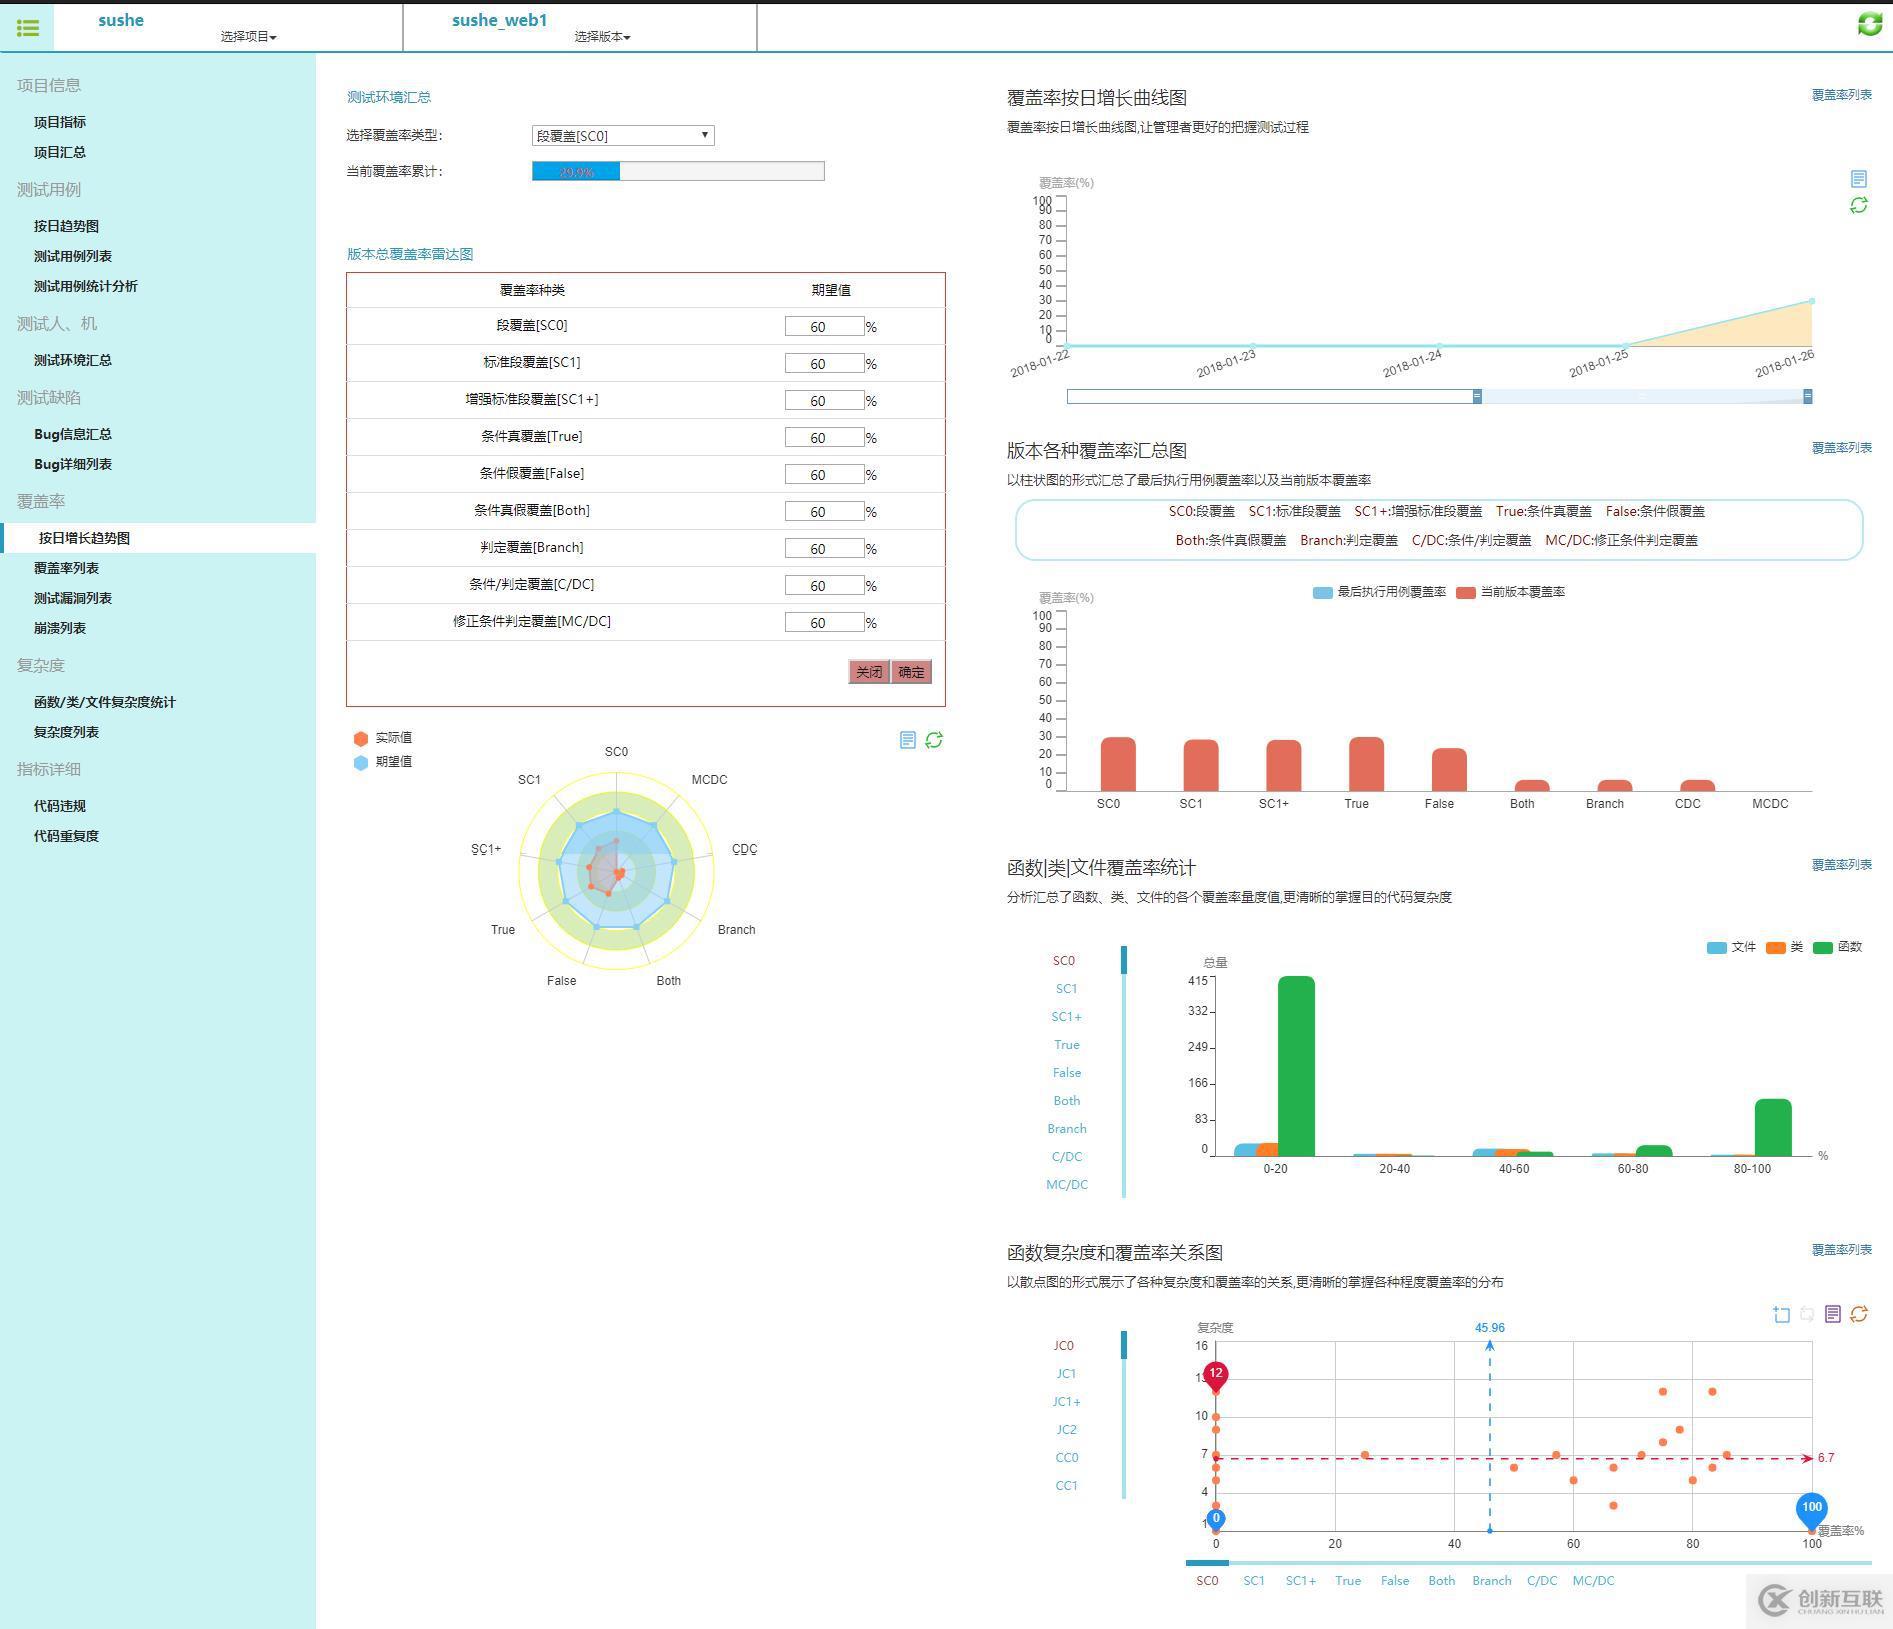The height and width of the screenshot is (1629, 1893).
Task: Toggle the 当前版本覆盖率 legend series
Action: coord(1510,592)
